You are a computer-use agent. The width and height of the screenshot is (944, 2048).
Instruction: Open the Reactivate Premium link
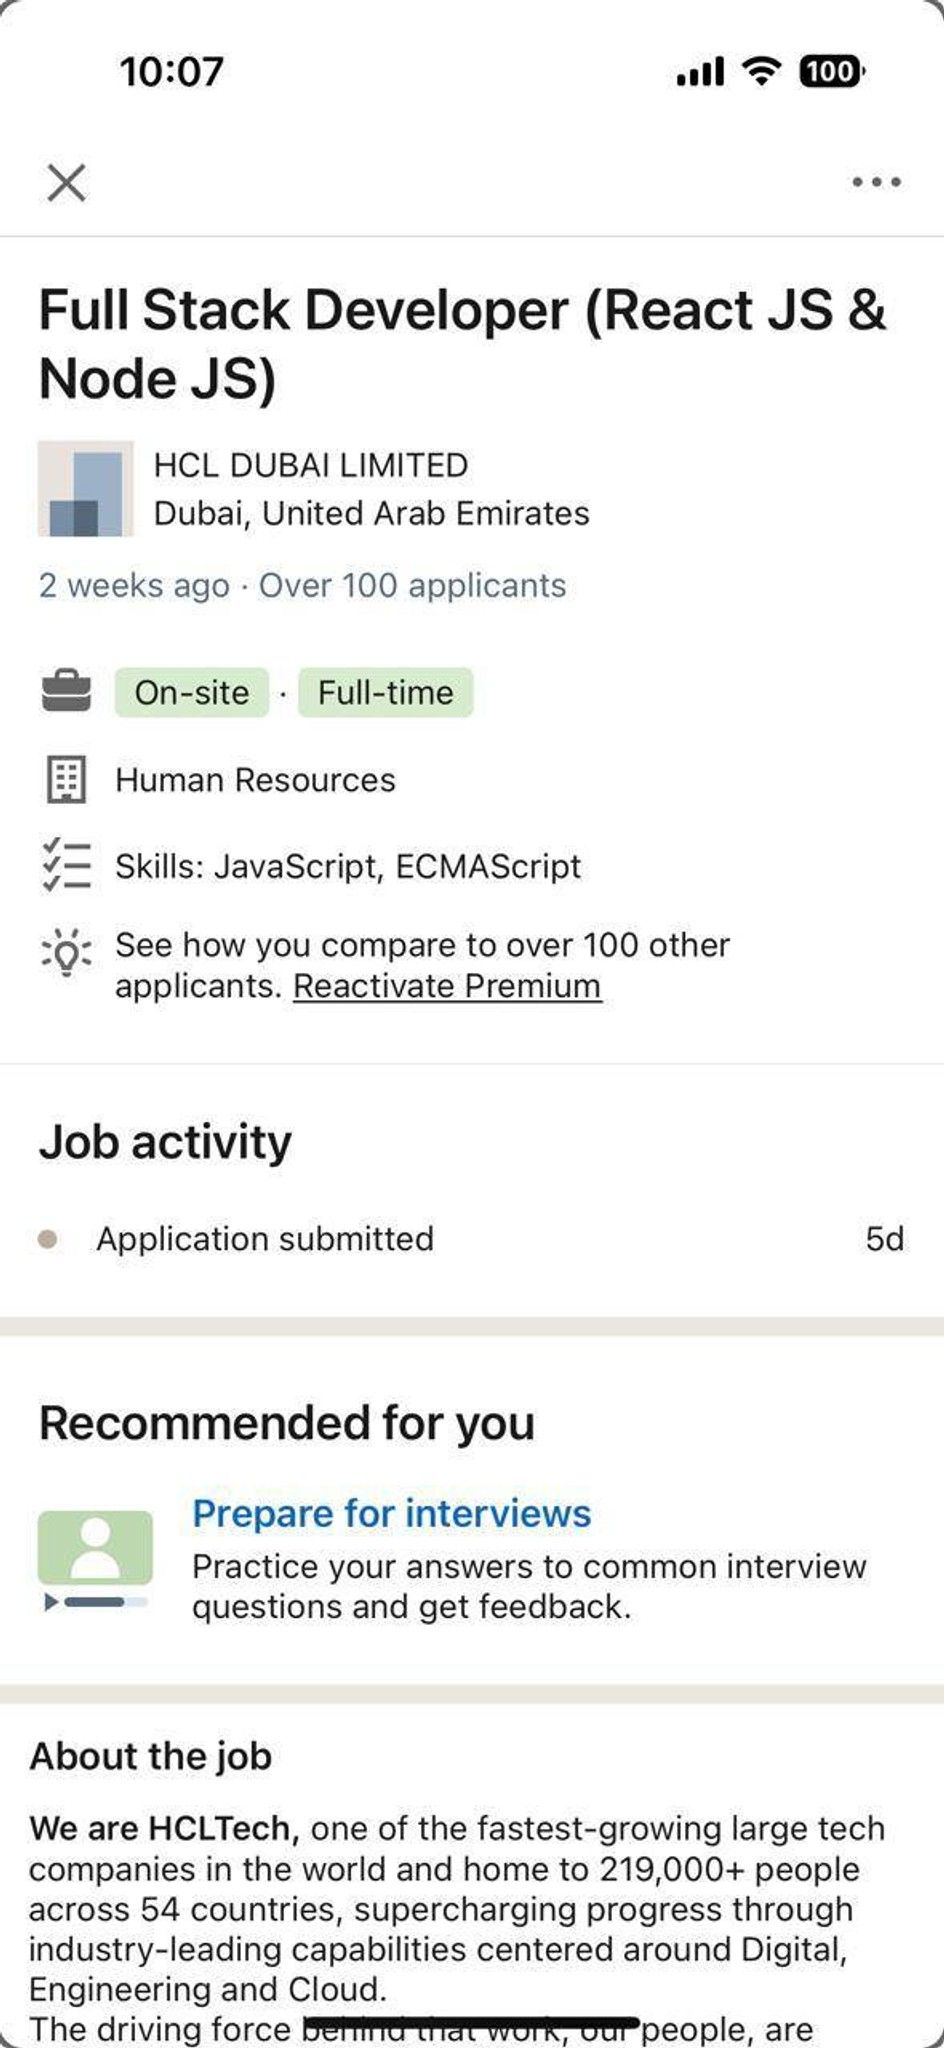coord(447,986)
